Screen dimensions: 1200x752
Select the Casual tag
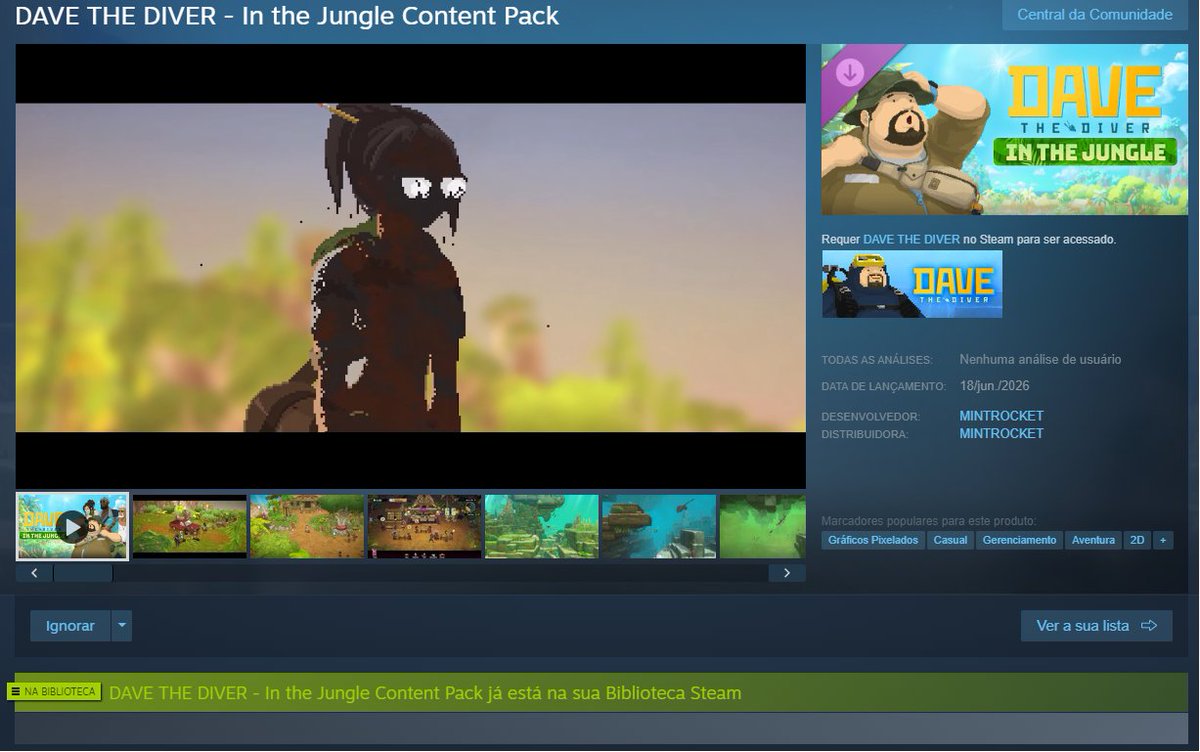pyautogui.click(x=950, y=540)
